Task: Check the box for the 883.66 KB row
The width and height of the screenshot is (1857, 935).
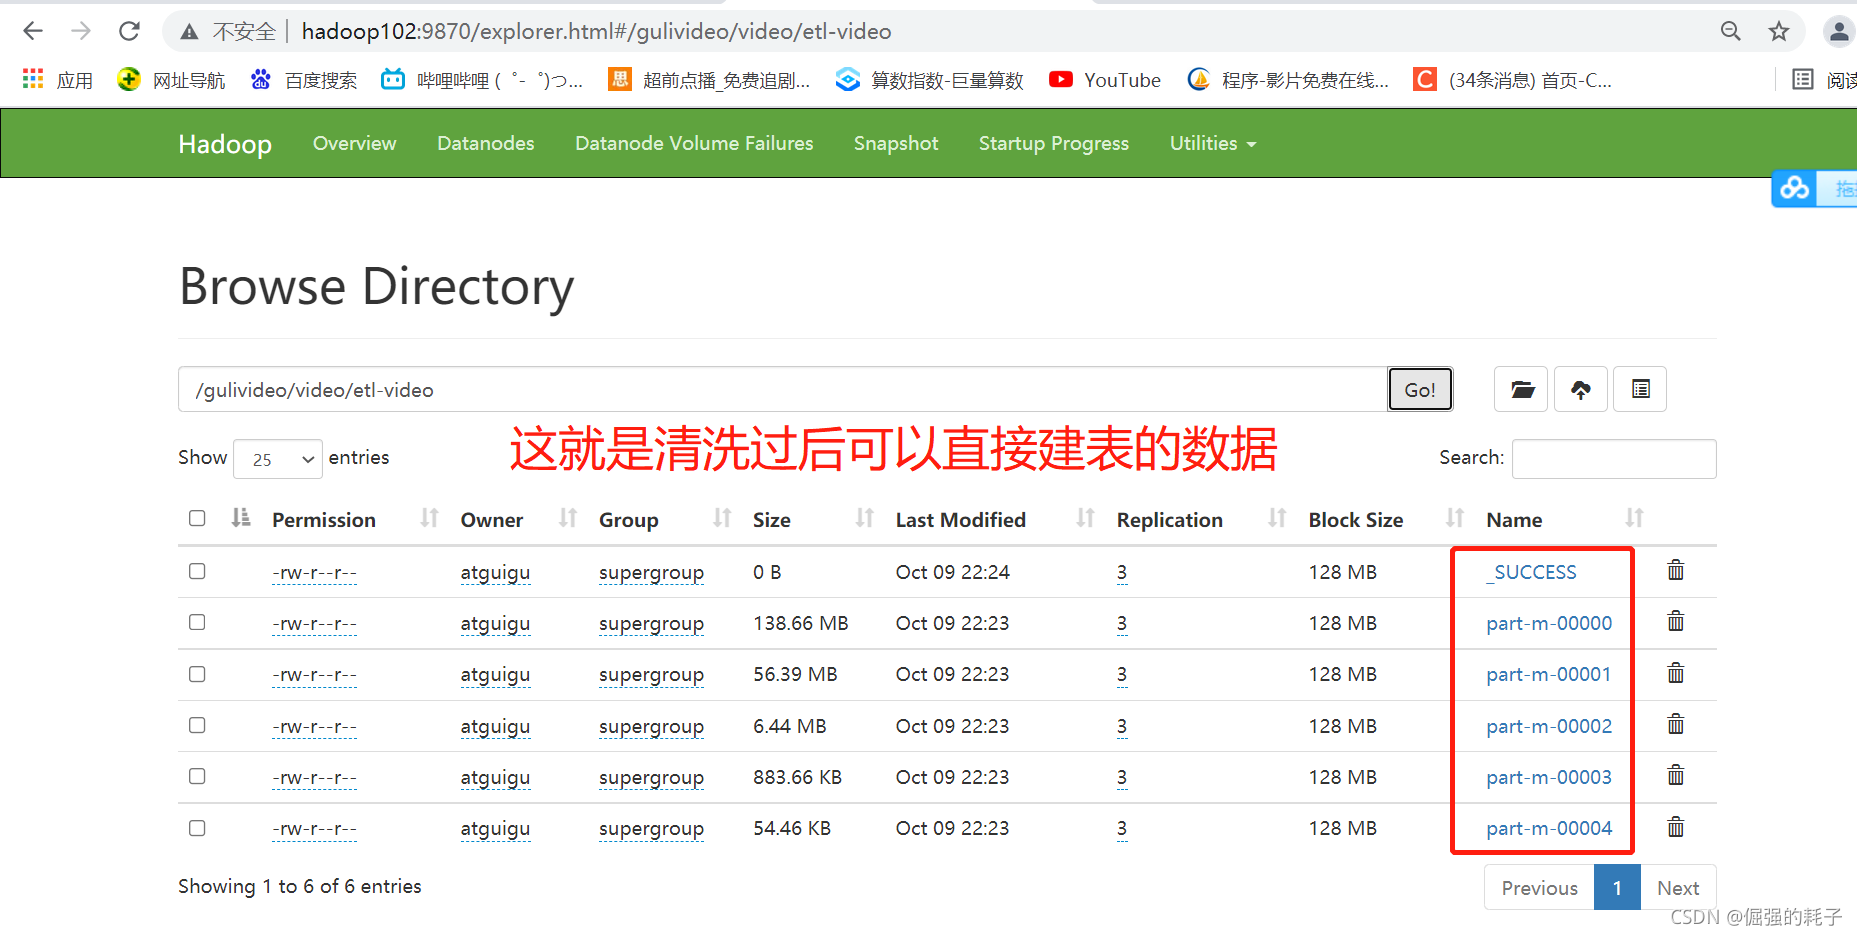Action: (197, 776)
